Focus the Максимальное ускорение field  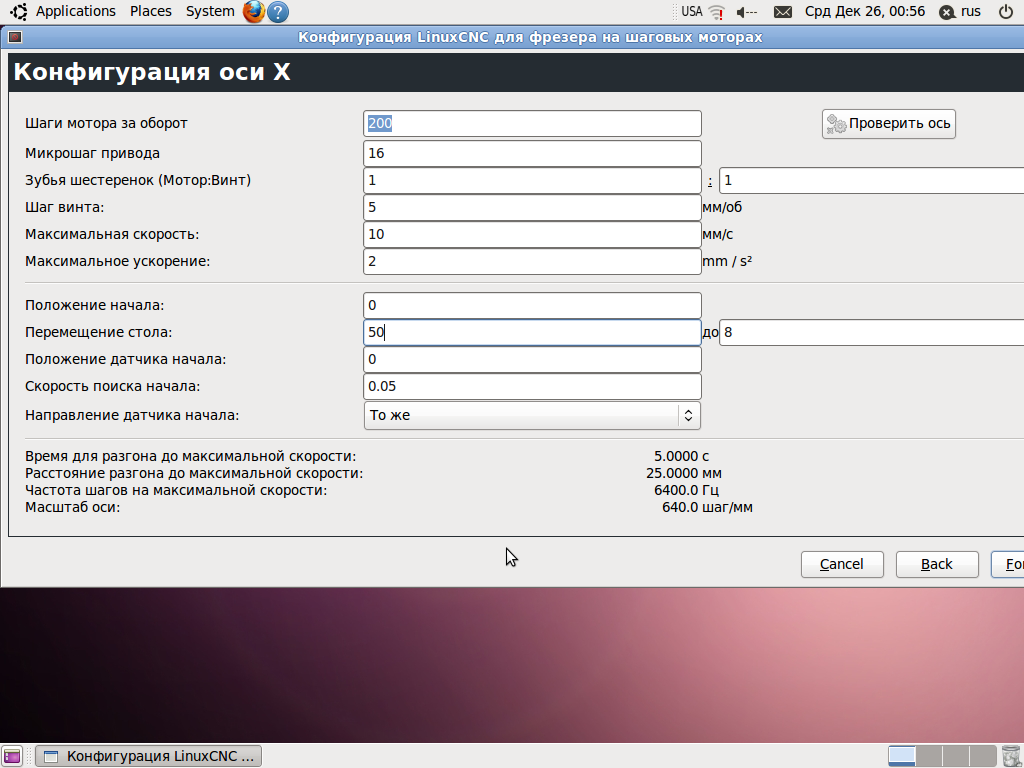point(532,261)
